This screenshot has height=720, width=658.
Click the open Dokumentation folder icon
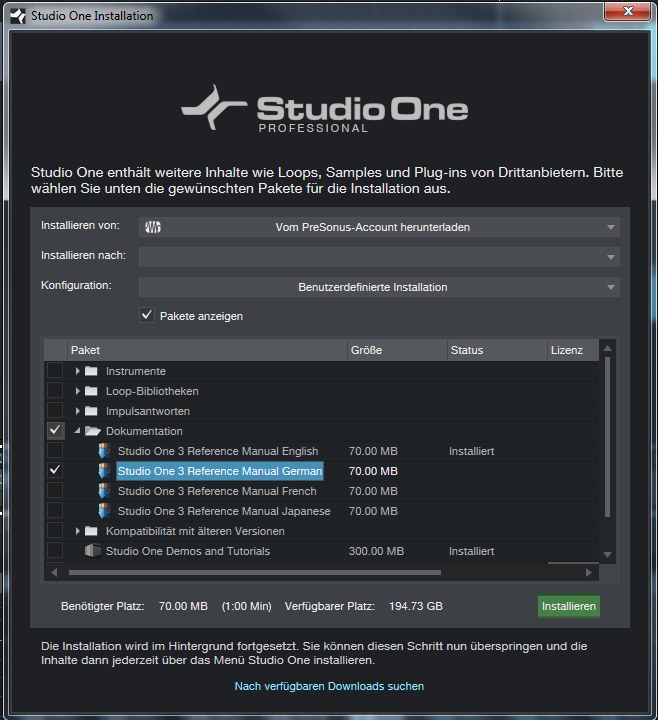93,431
